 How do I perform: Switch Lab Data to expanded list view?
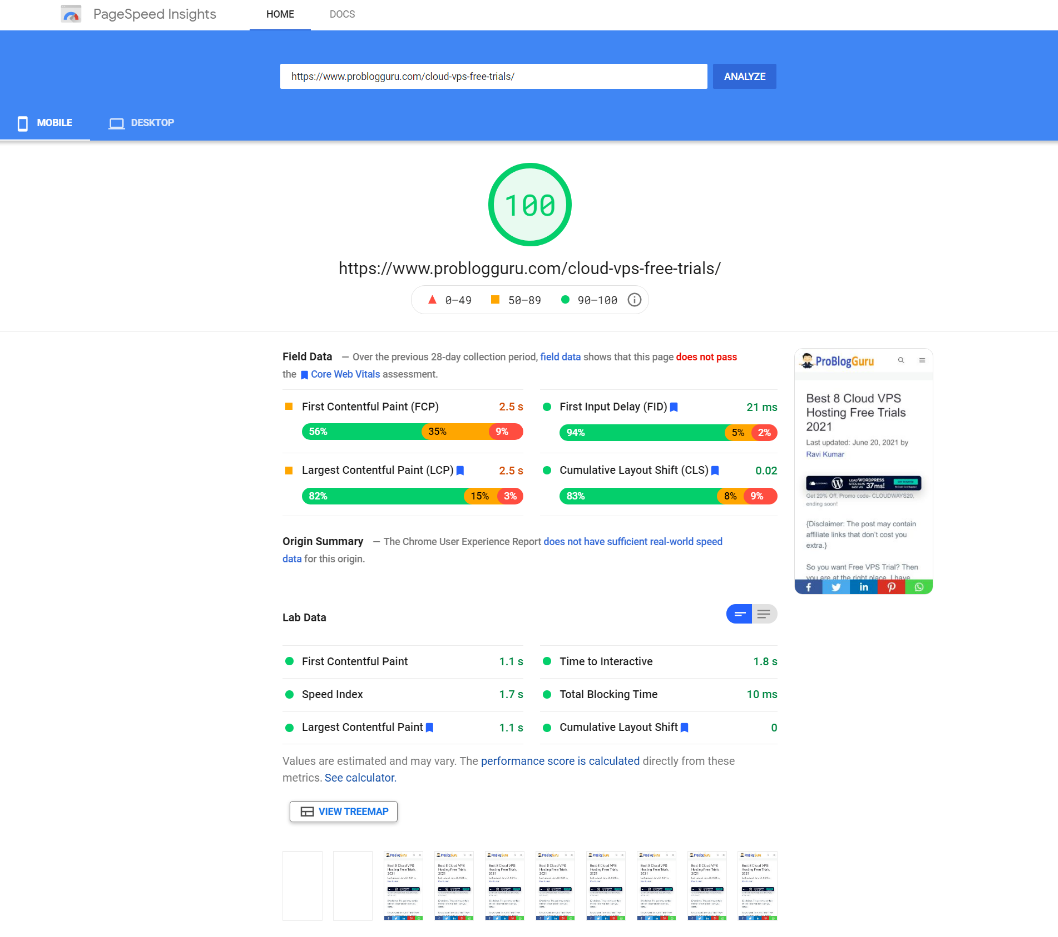pos(764,613)
